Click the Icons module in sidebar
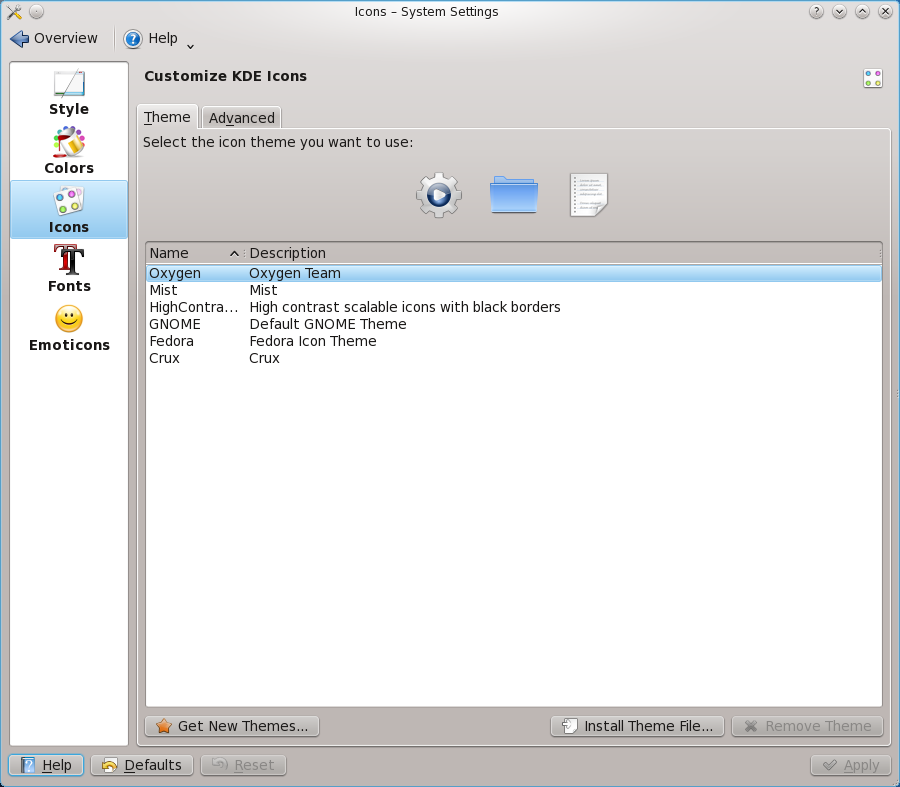The height and width of the screenshot is (787, 900). coord(69,210)
